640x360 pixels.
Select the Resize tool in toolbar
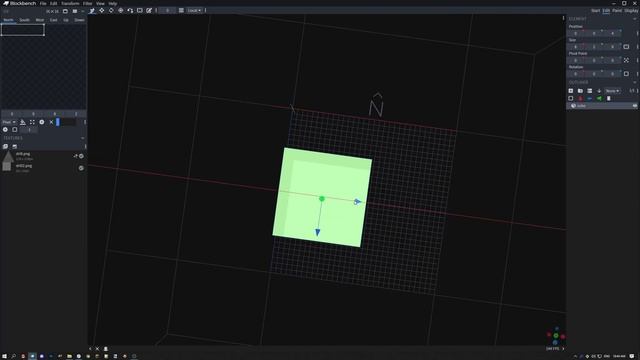[102, 11]
